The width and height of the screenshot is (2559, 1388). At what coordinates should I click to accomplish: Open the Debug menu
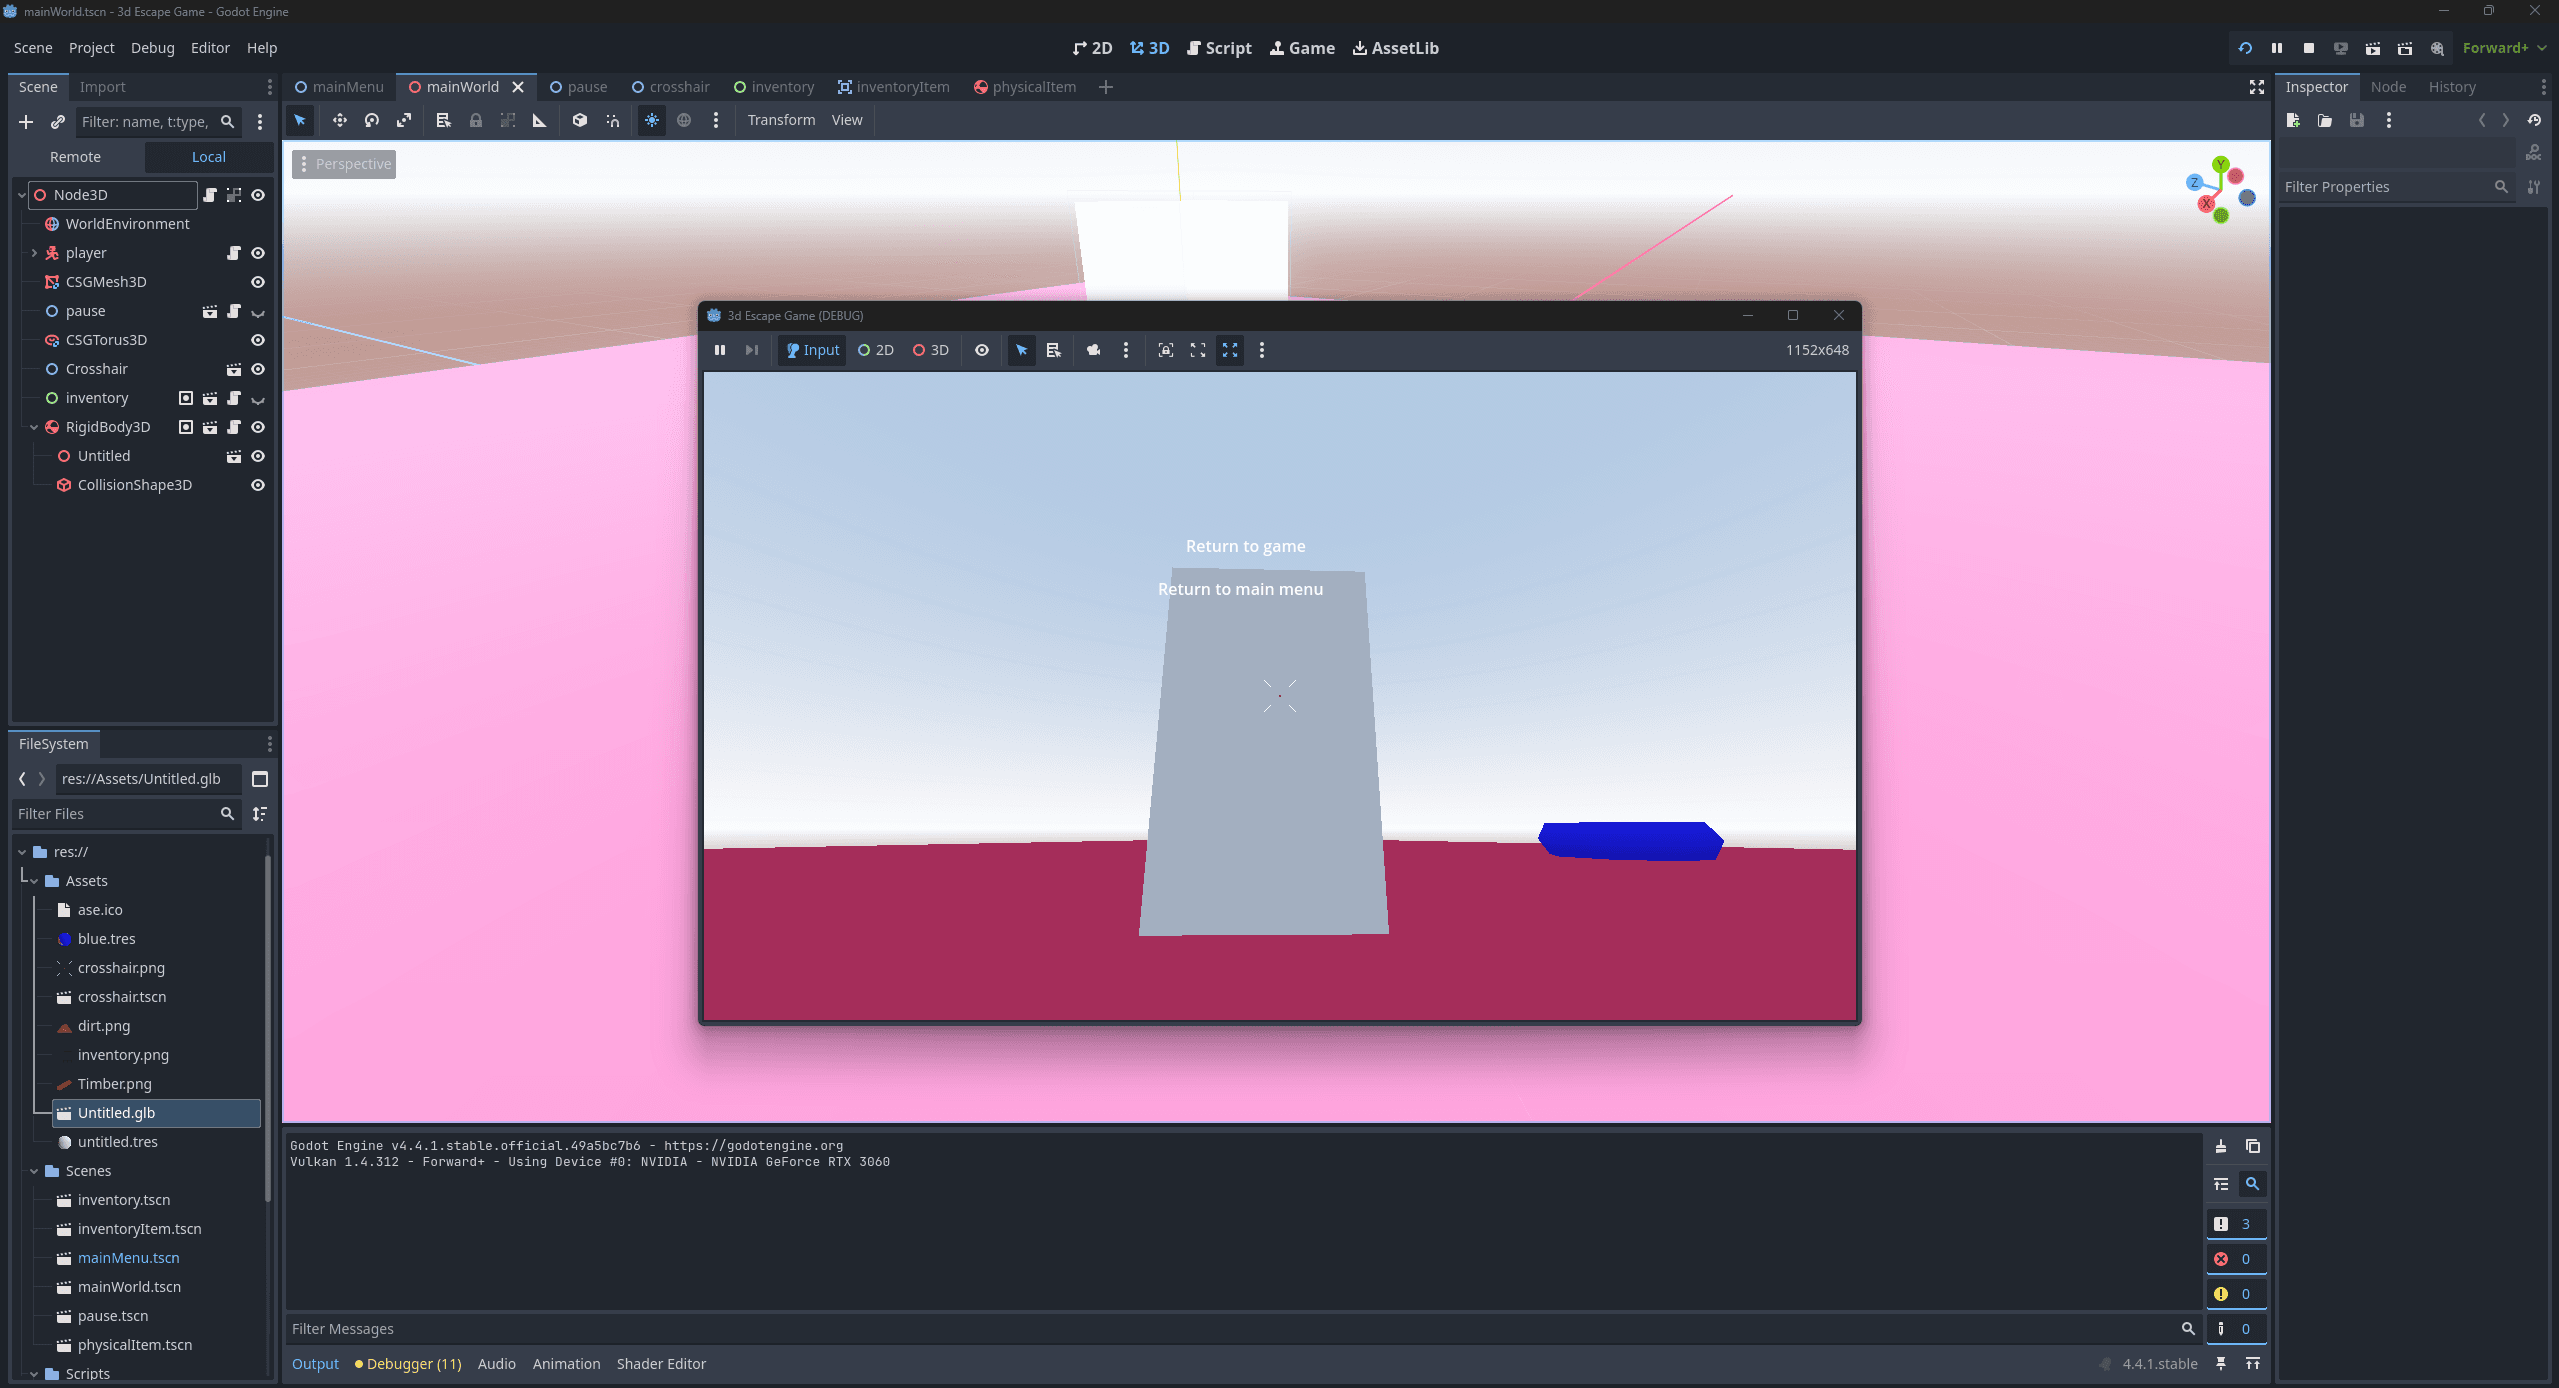pos(152,48)
